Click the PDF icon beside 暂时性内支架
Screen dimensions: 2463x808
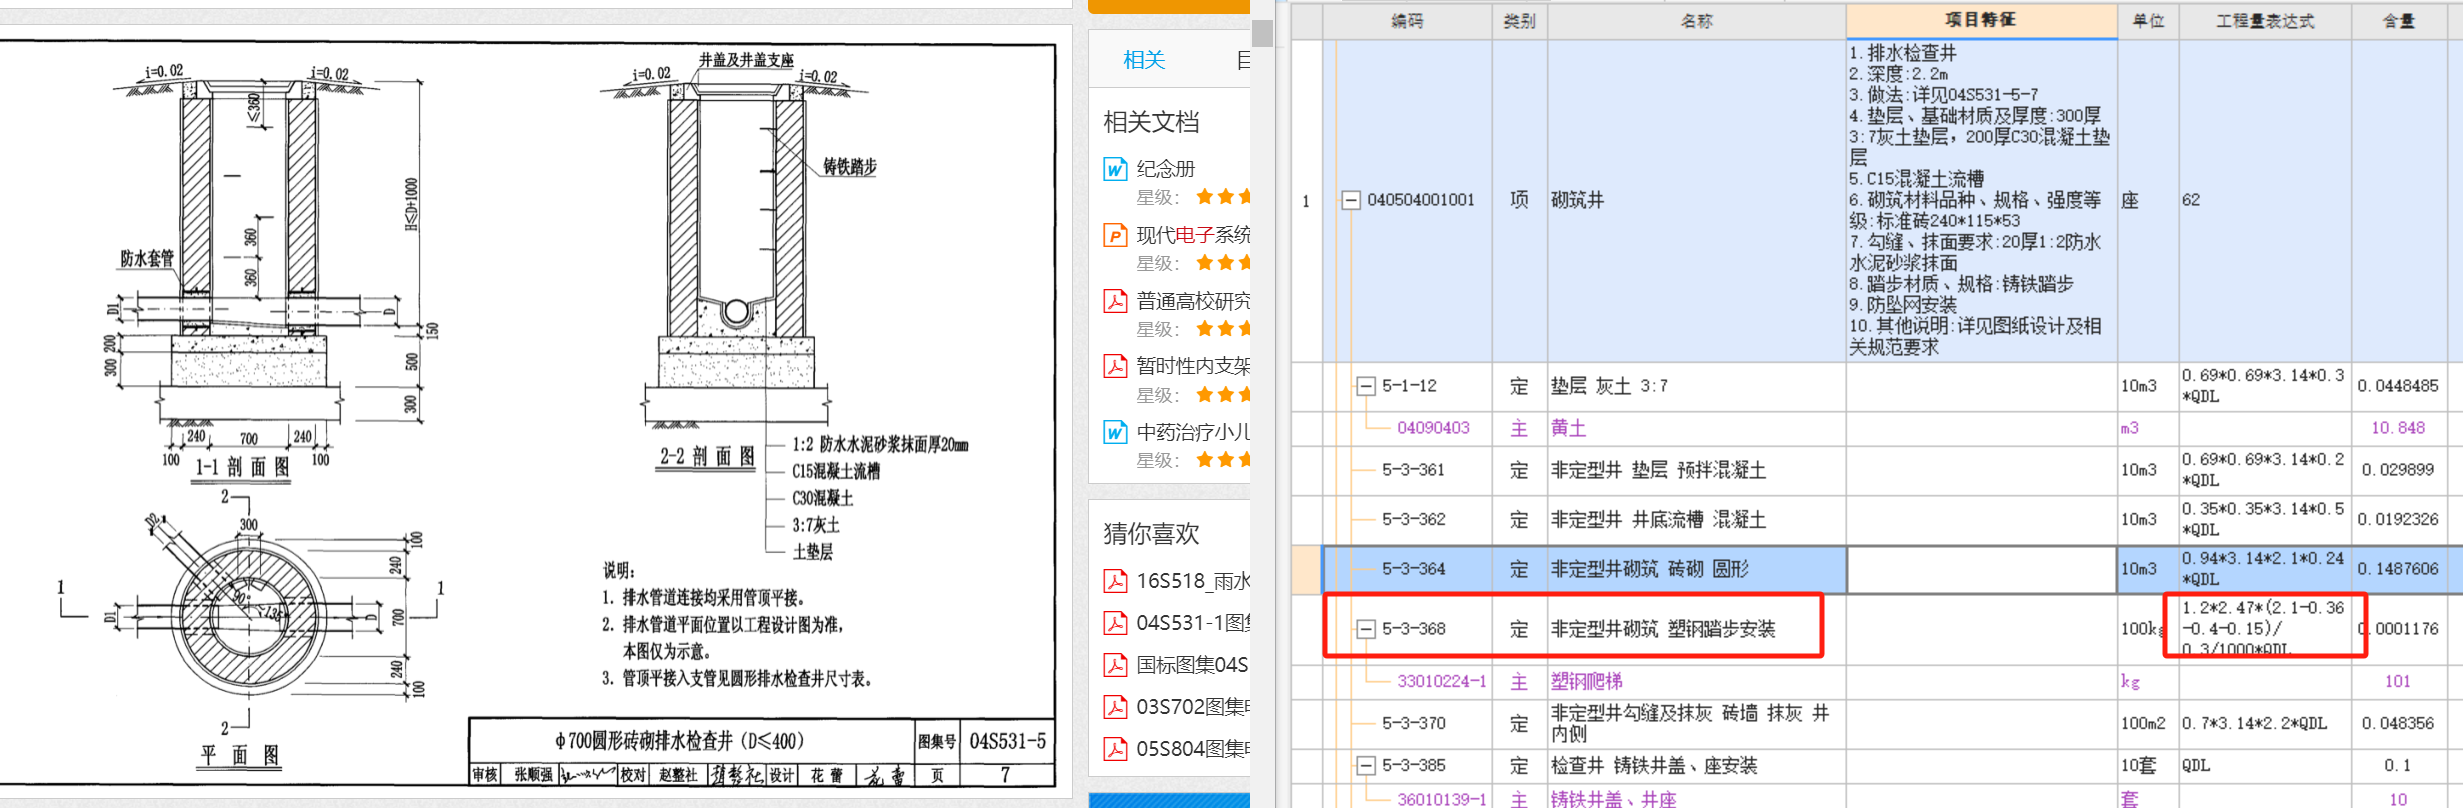click(x=1115, y=366)
